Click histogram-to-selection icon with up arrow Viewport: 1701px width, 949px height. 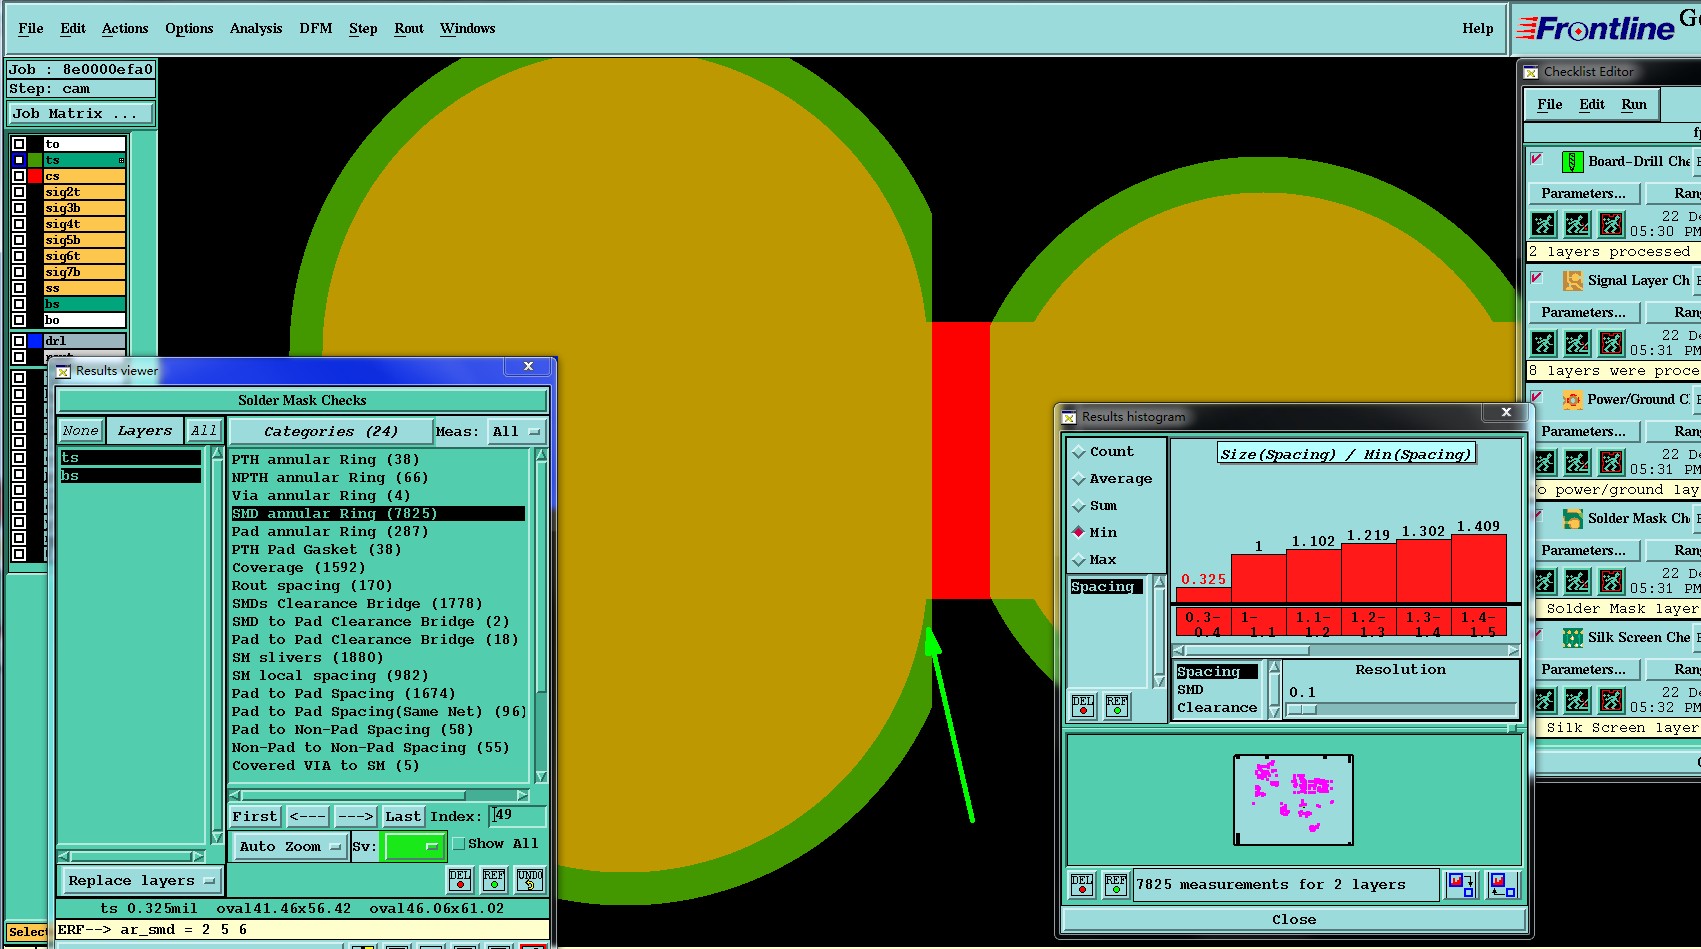tap(1502, 885)
